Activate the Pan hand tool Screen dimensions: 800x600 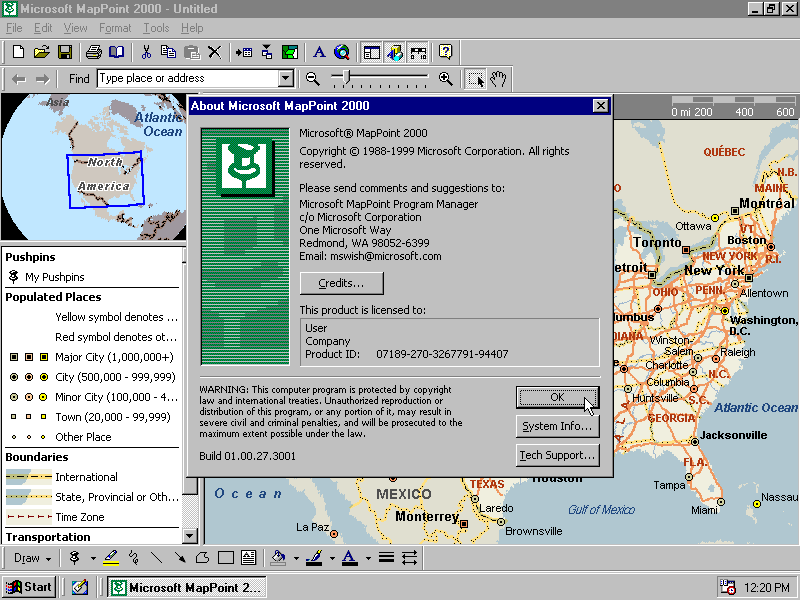click(x=498, y=79)
